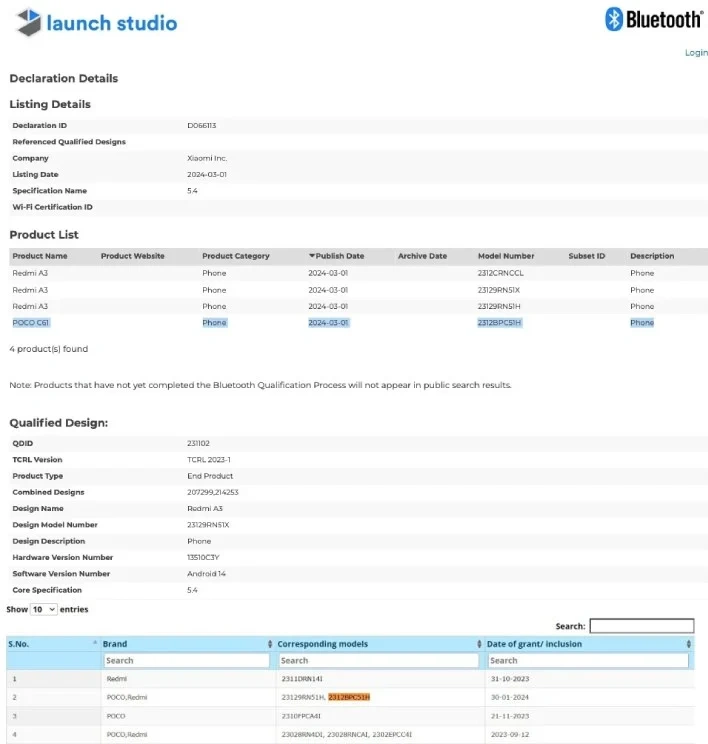Image resolution: width=708 pixels, height=744 pixels.
Task: Click the launch studio logo
Action: pos(97,22)
